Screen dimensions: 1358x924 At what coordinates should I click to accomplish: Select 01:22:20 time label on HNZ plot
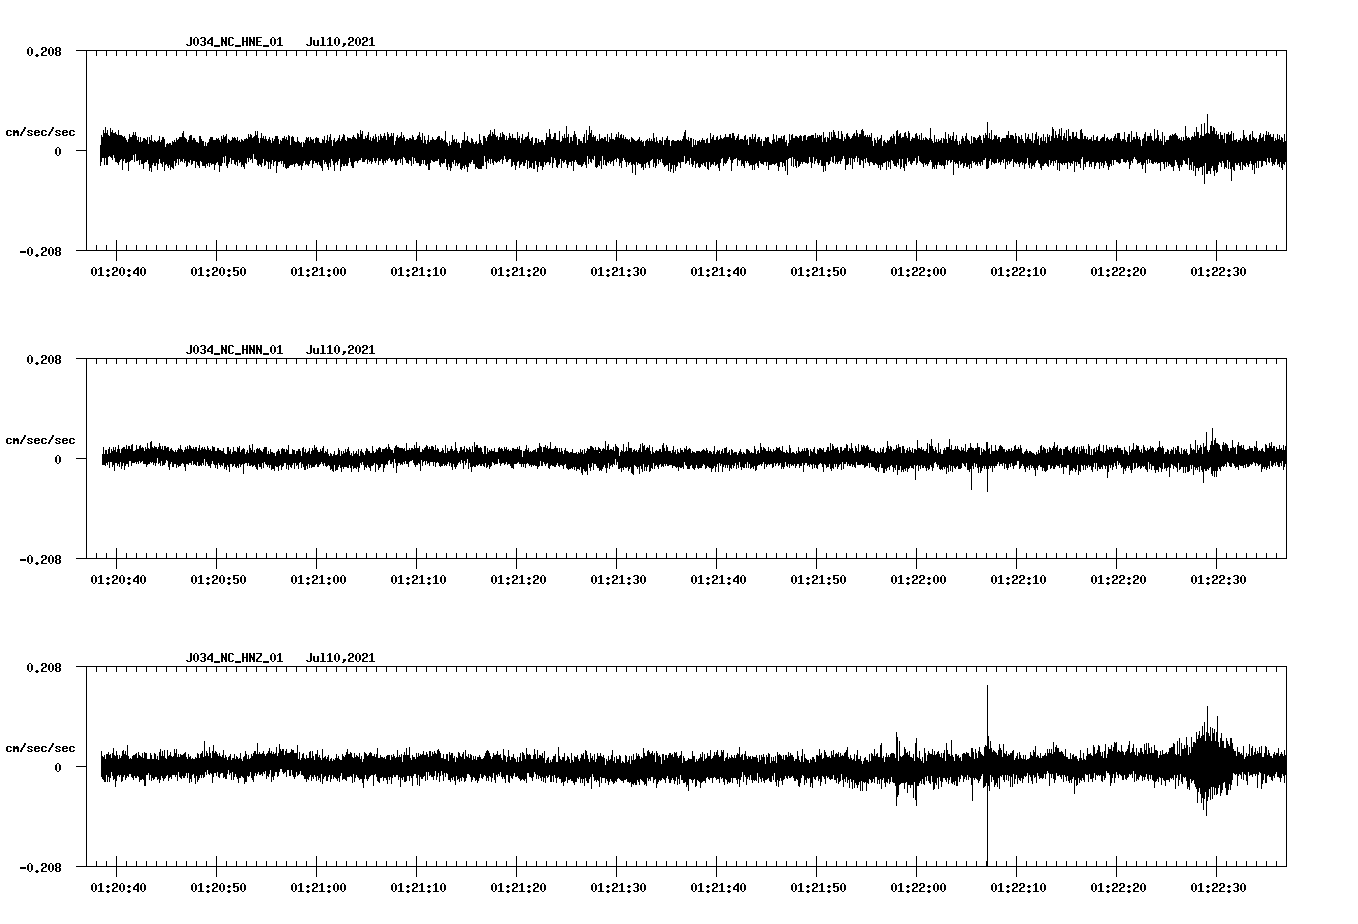coord(1118,888)
